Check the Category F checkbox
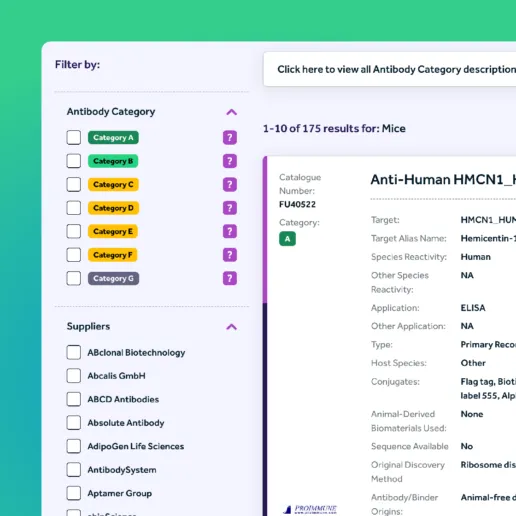This screenshot has width=516, height=516. (x=73, y=255)
